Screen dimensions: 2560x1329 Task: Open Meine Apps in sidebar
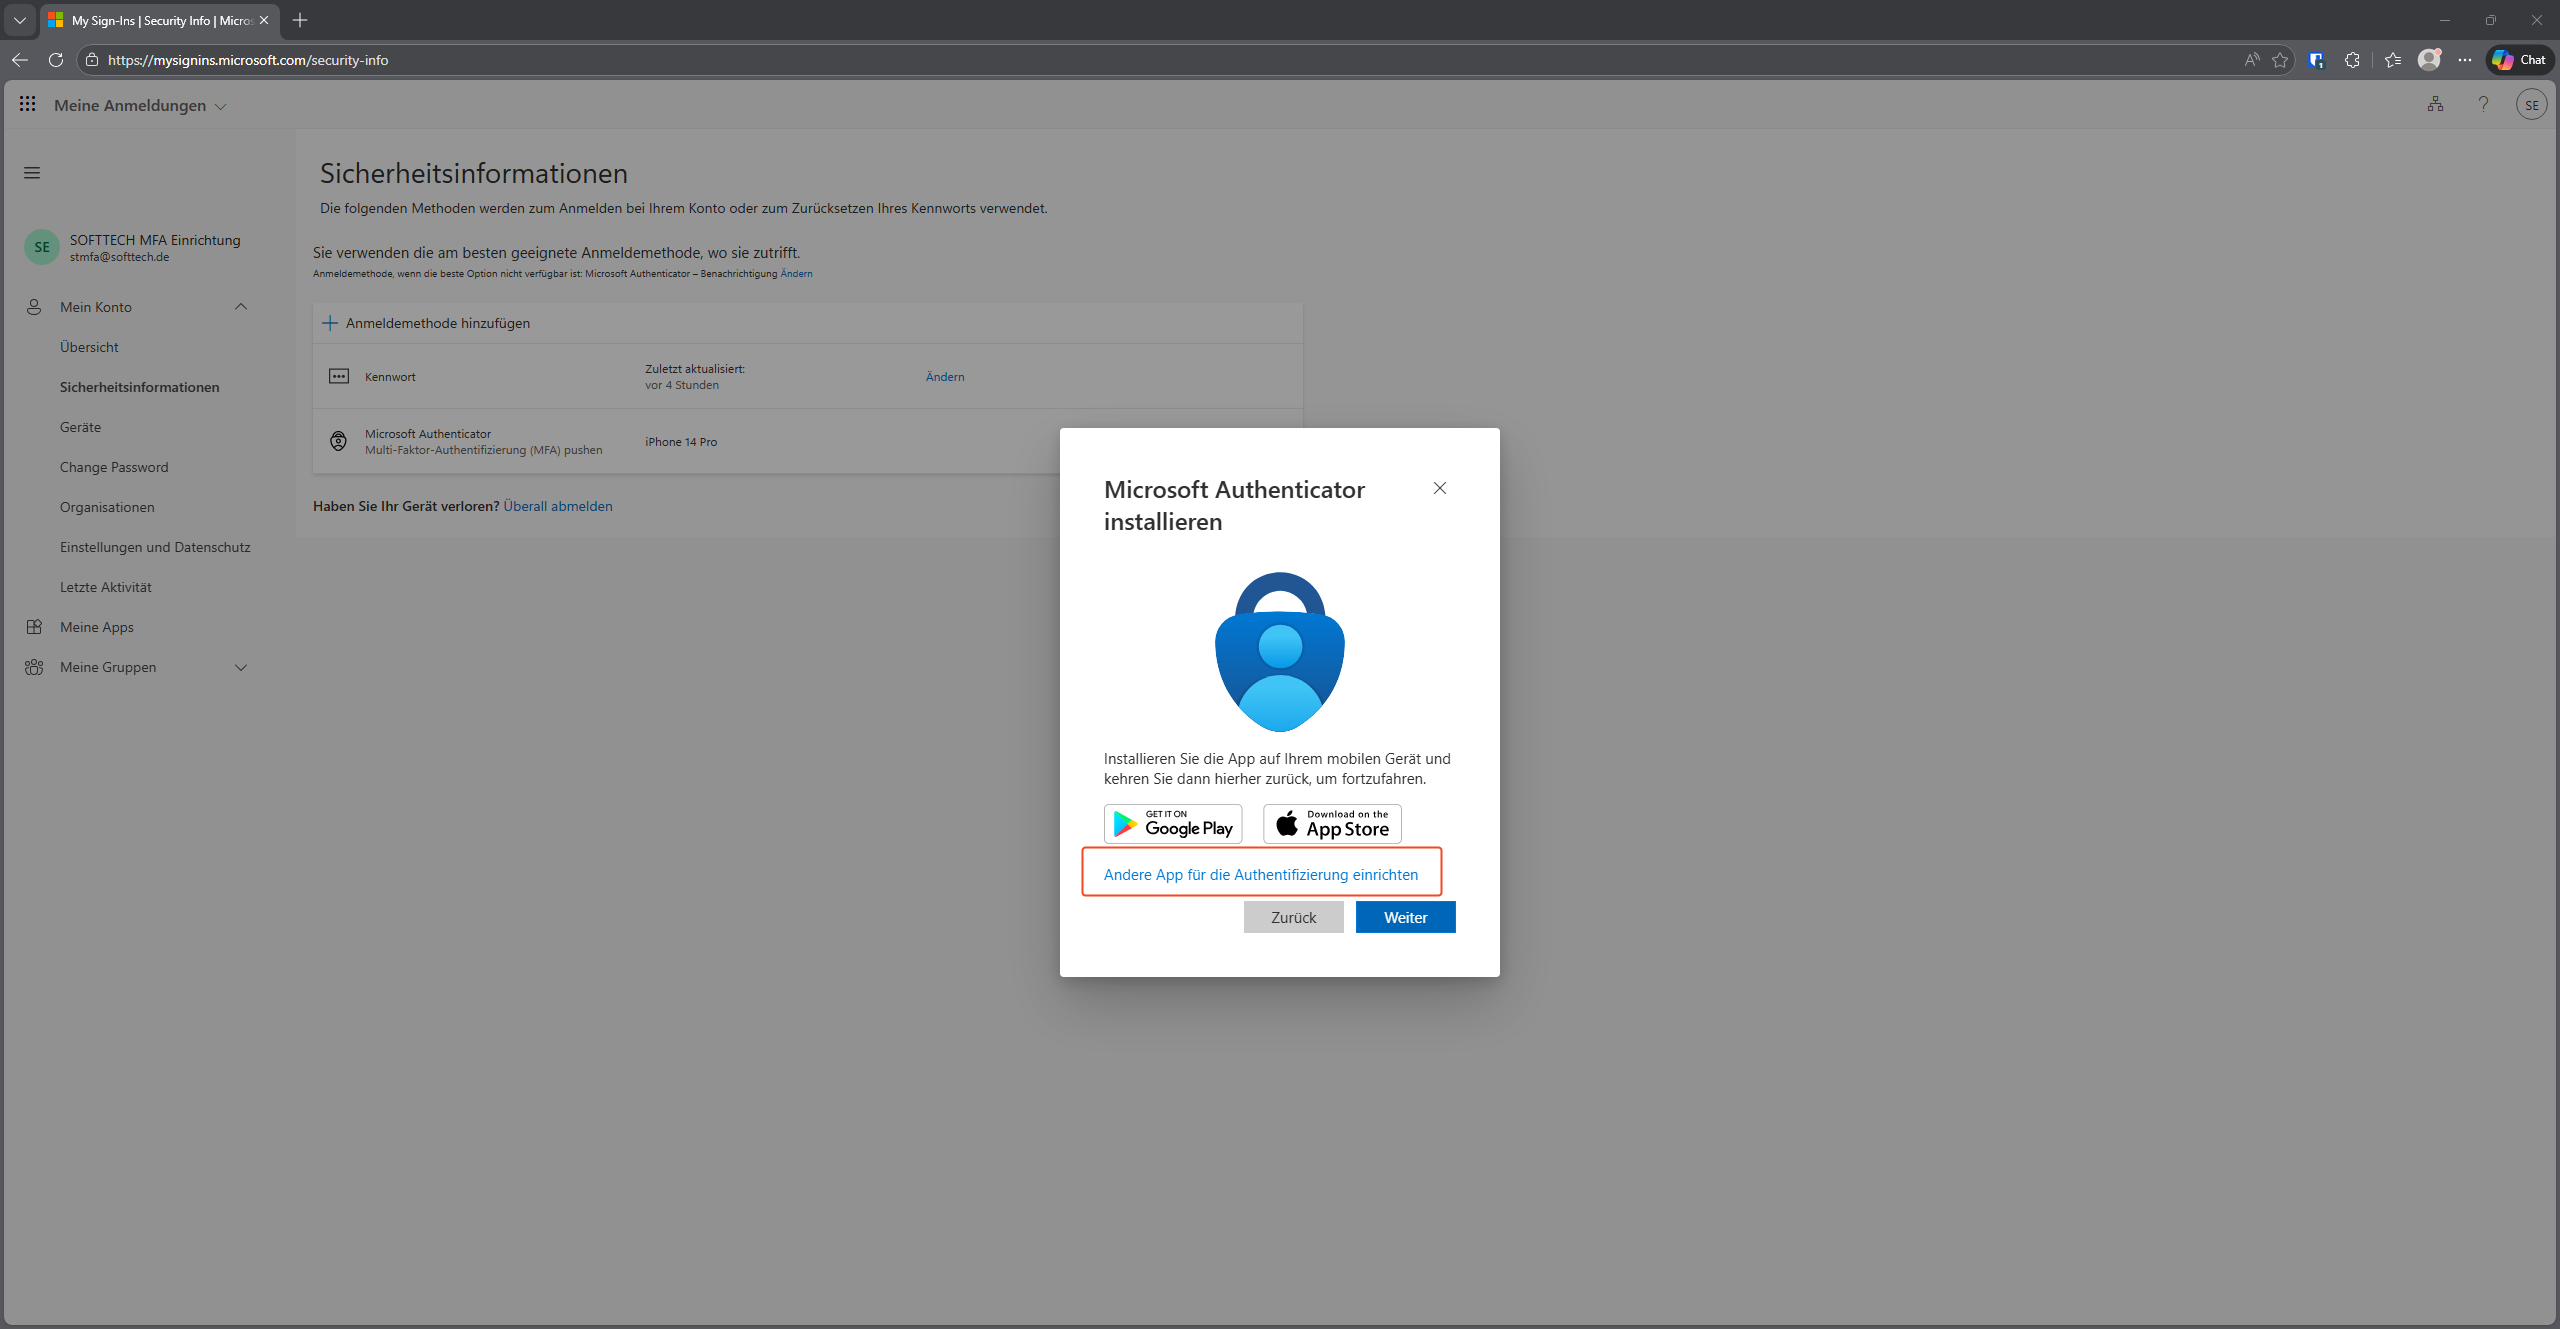click(97, 627)
